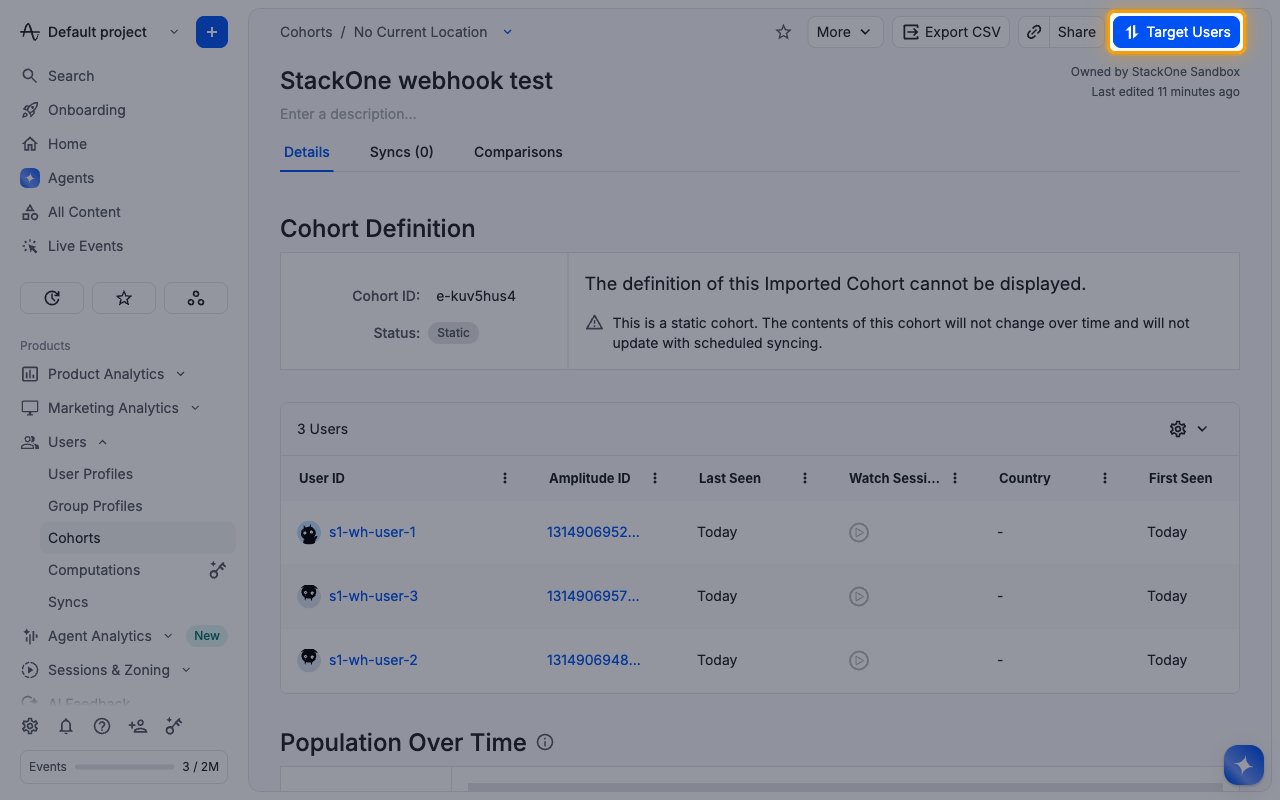The width and height of the screenshot is (1280, 800).
Task: Click the Enter a description field
Action: pos(348,114)
